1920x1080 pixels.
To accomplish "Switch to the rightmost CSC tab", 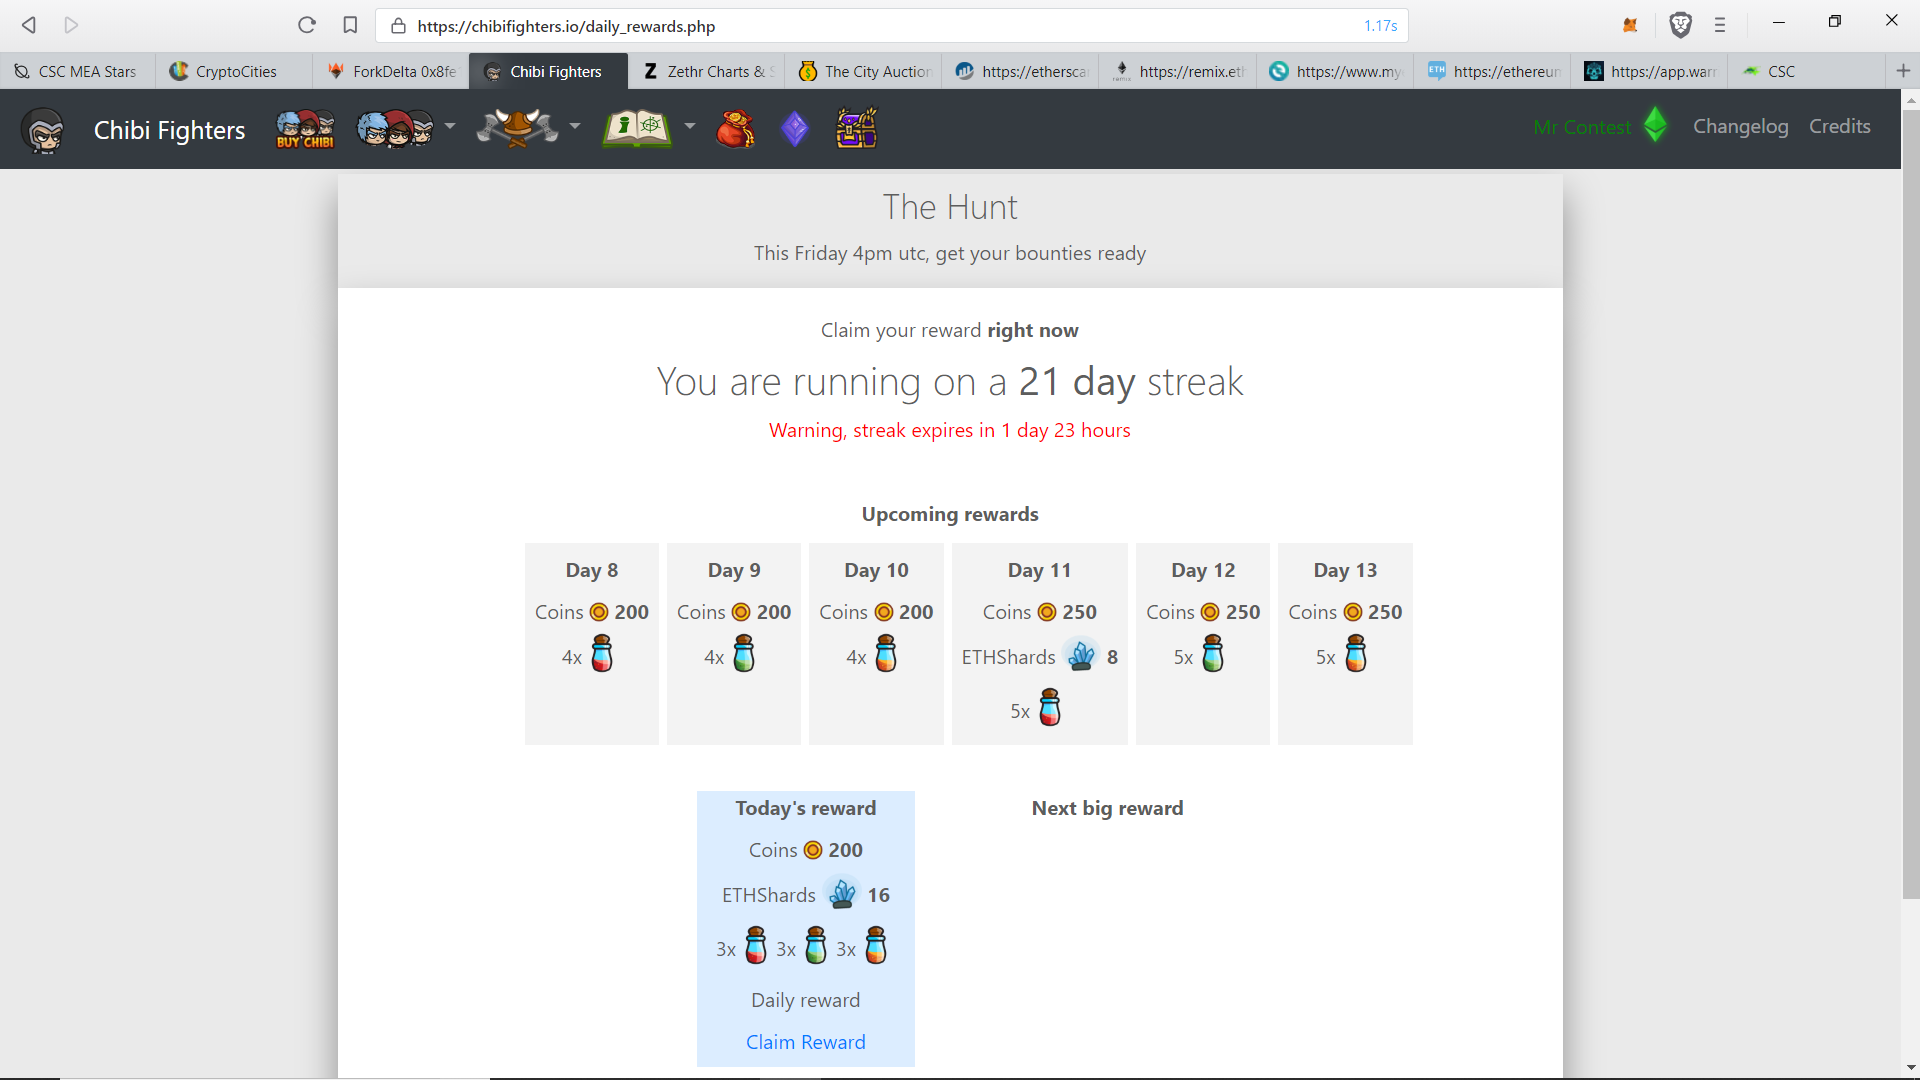I will (x=1807, y=71).
